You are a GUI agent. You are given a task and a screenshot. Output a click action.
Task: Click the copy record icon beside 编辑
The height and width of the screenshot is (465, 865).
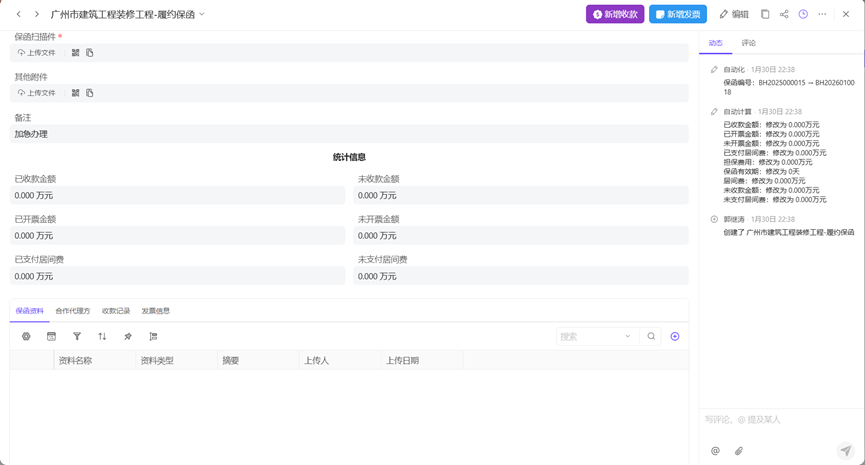pyautogui.click(x=765, y=15)
